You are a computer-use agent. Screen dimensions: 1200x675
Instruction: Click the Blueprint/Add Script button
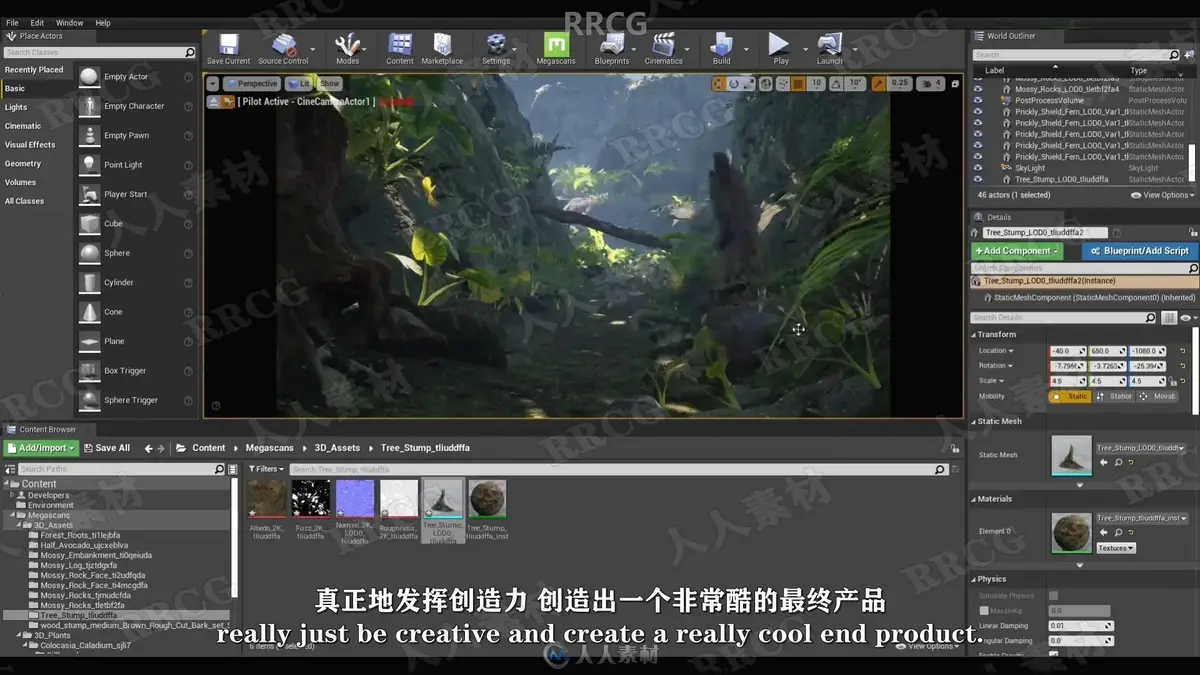tap(1140, 251)
